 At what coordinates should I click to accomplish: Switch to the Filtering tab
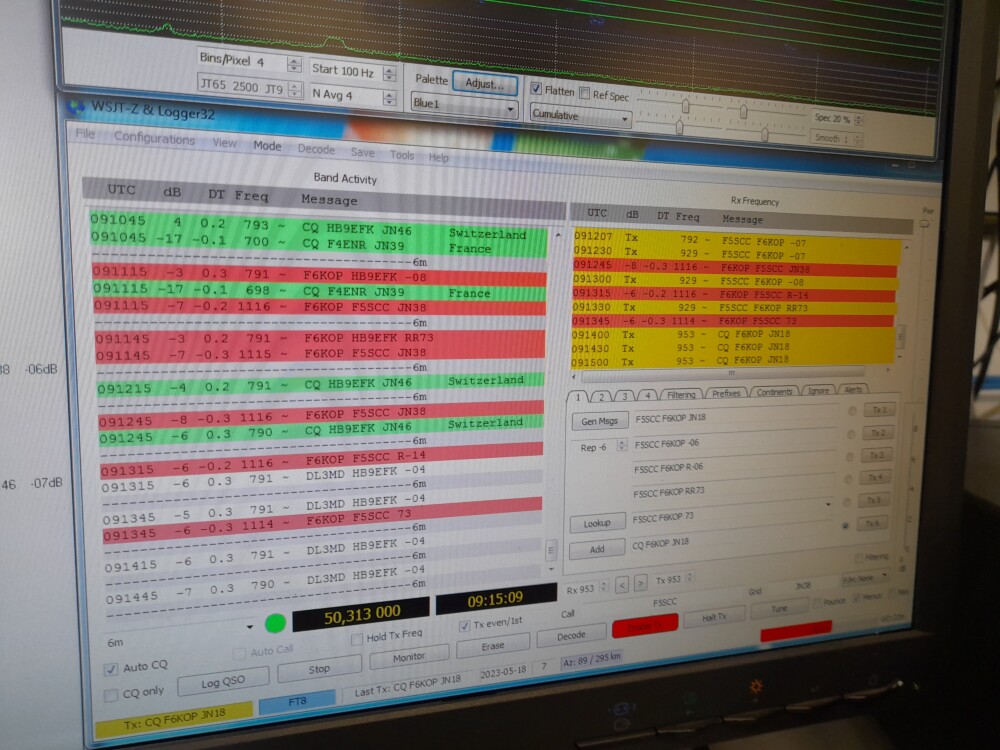pyautogui.click(x=680, y=395)
